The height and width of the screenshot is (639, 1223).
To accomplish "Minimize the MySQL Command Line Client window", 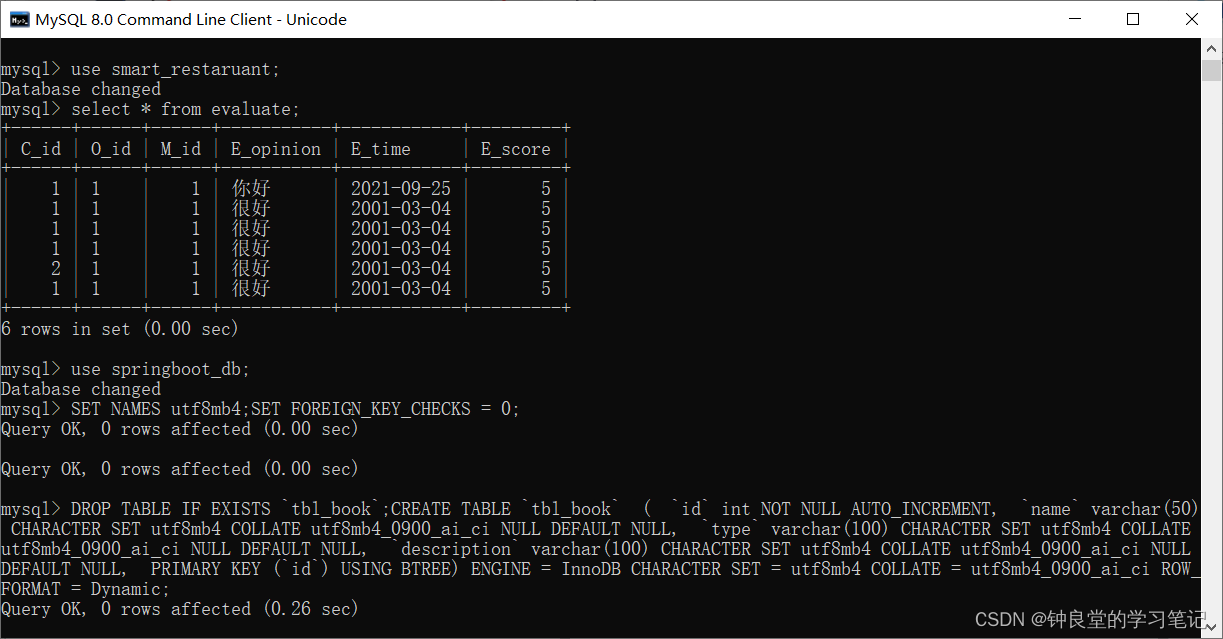I will [1074, 19].
